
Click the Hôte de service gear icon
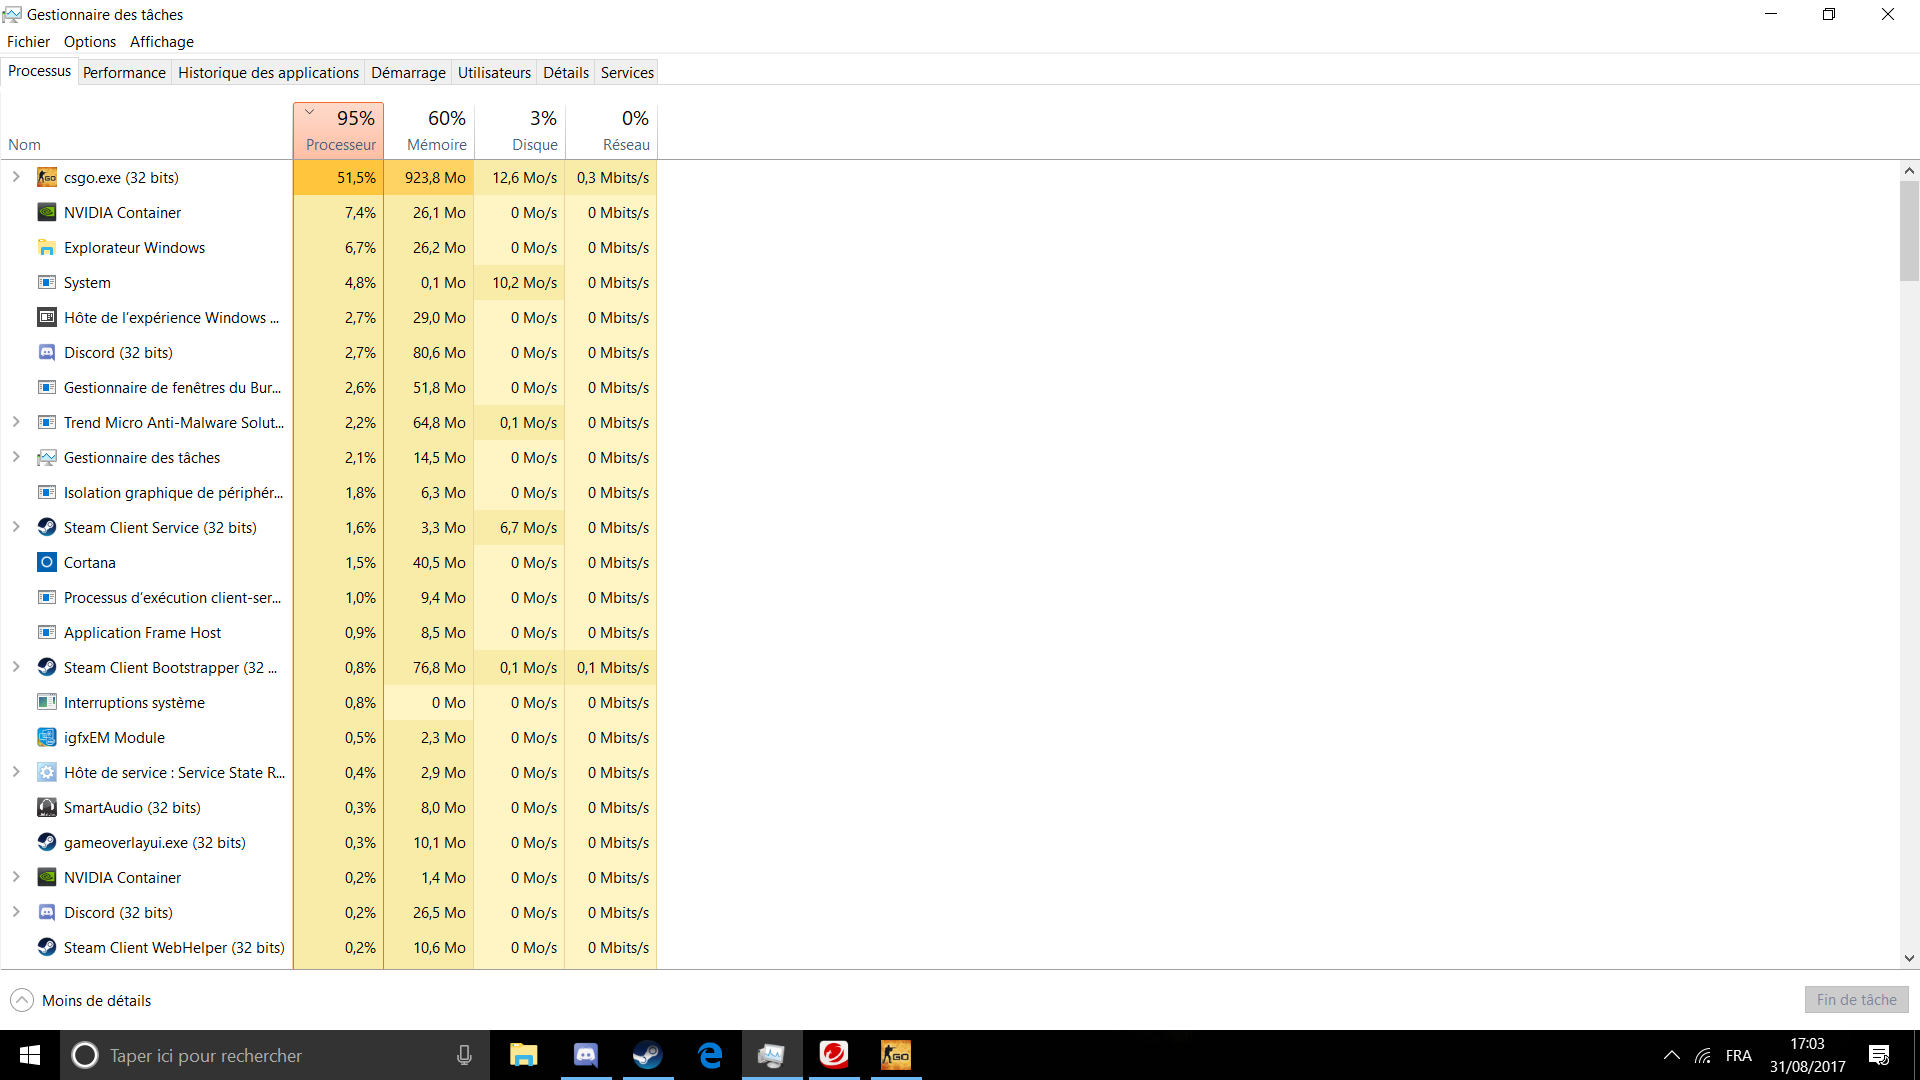[x=46, y=773]
